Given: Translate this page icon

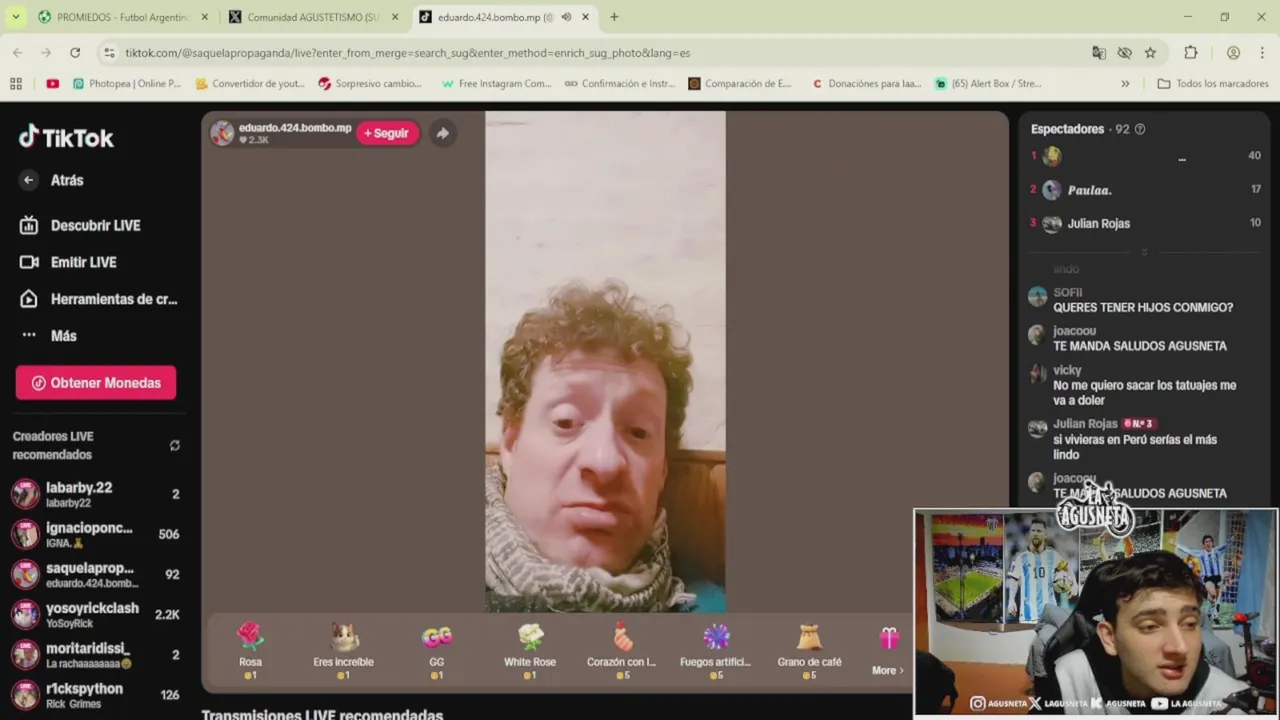Looking at the screenshot, I should 1099,53.
